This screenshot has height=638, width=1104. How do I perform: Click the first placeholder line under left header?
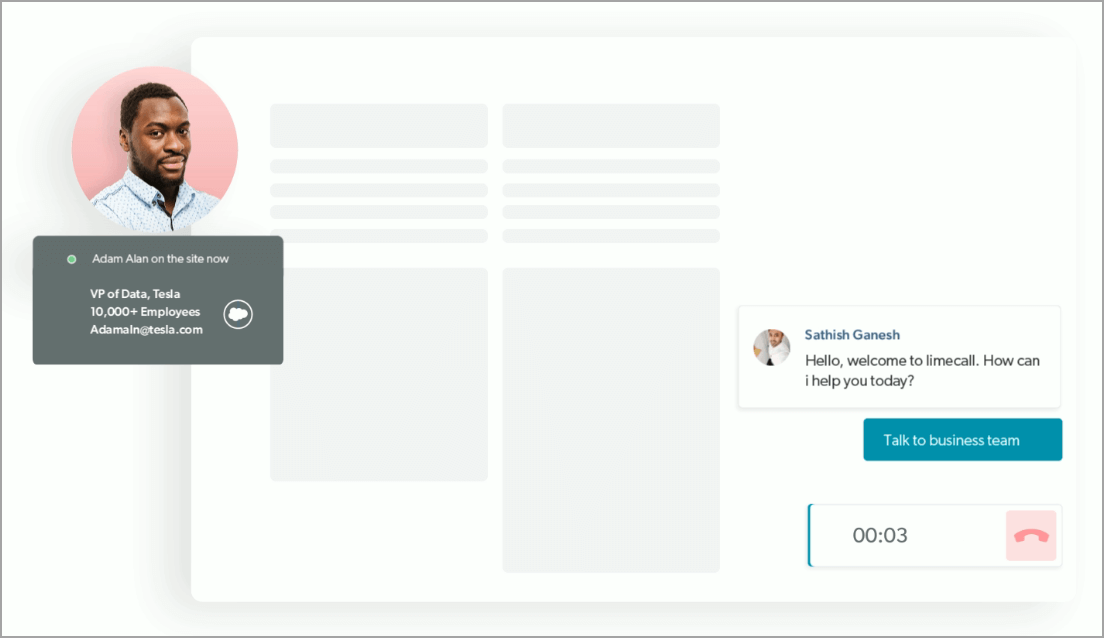tap(379, 166)
